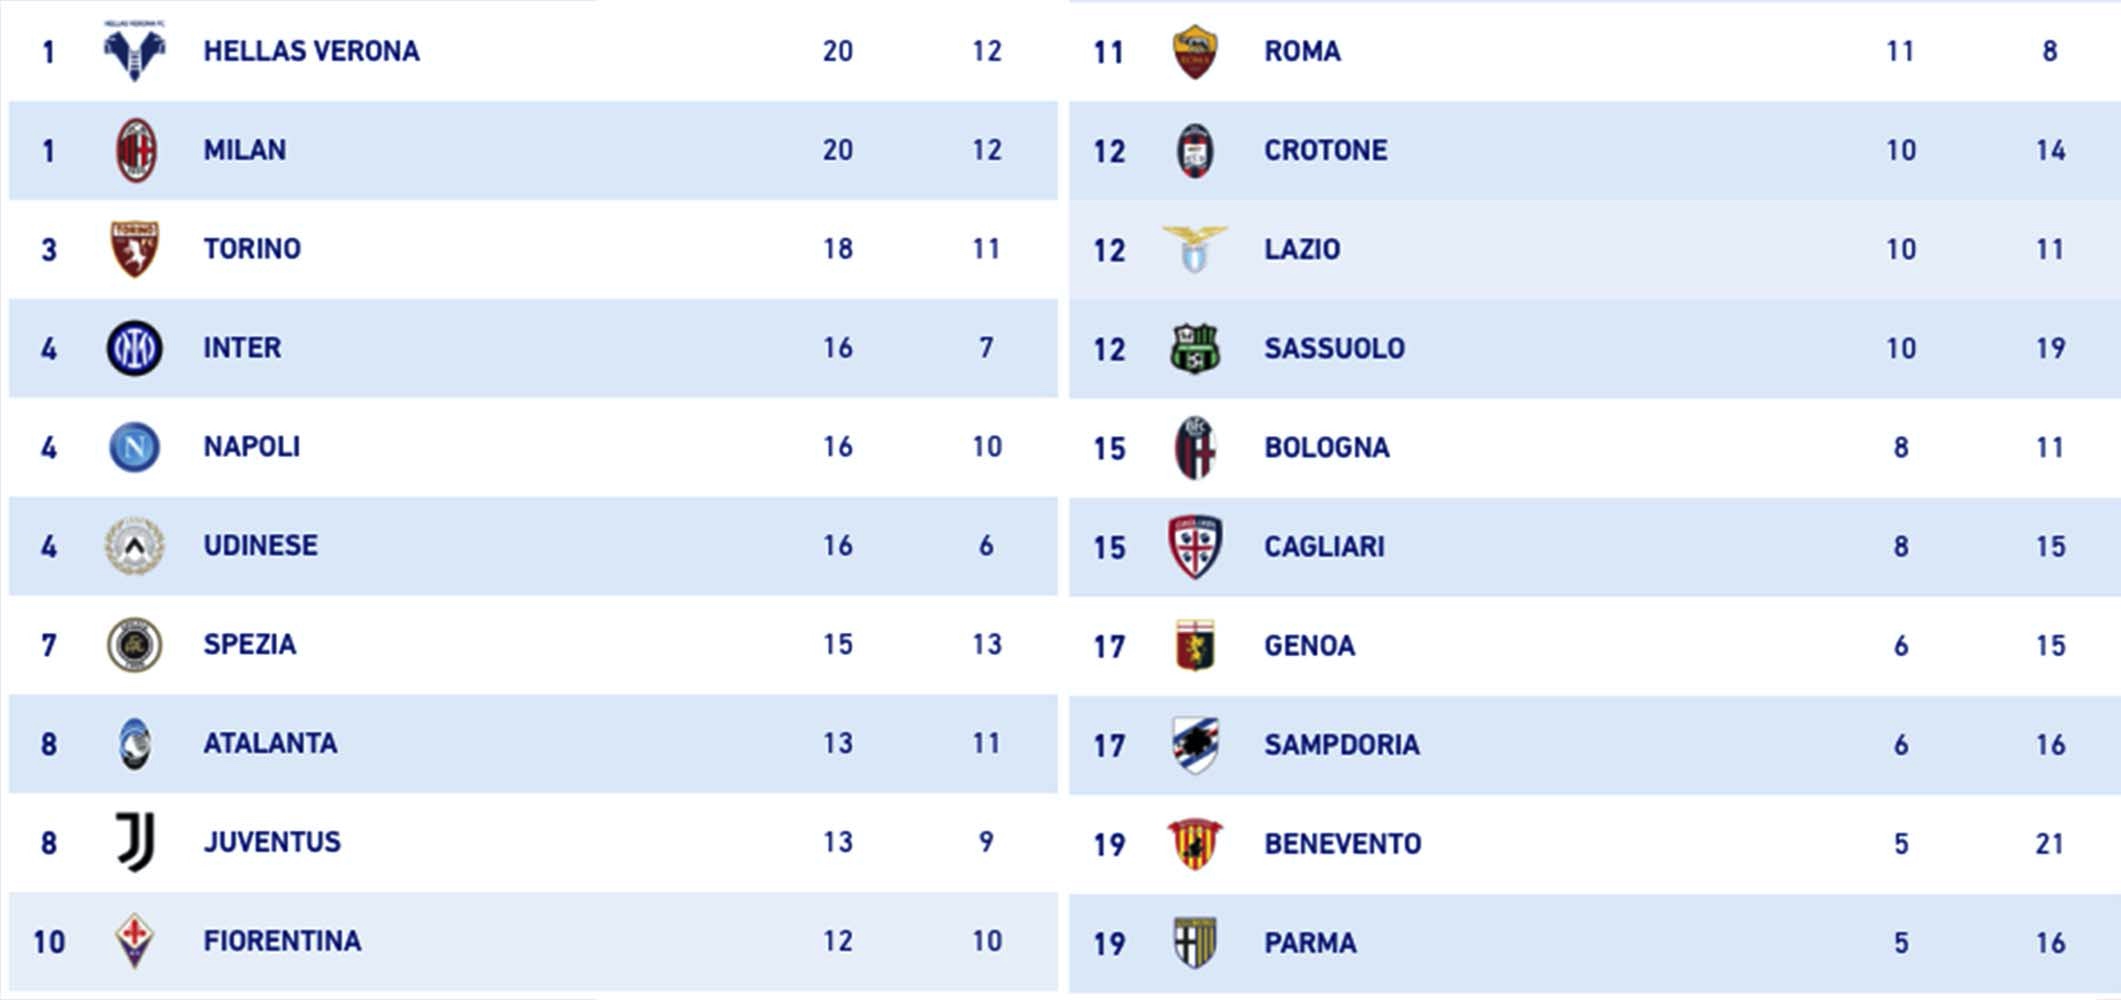Click Spezia's points value 15
2121x1000 pixels.
coord(837,645)
